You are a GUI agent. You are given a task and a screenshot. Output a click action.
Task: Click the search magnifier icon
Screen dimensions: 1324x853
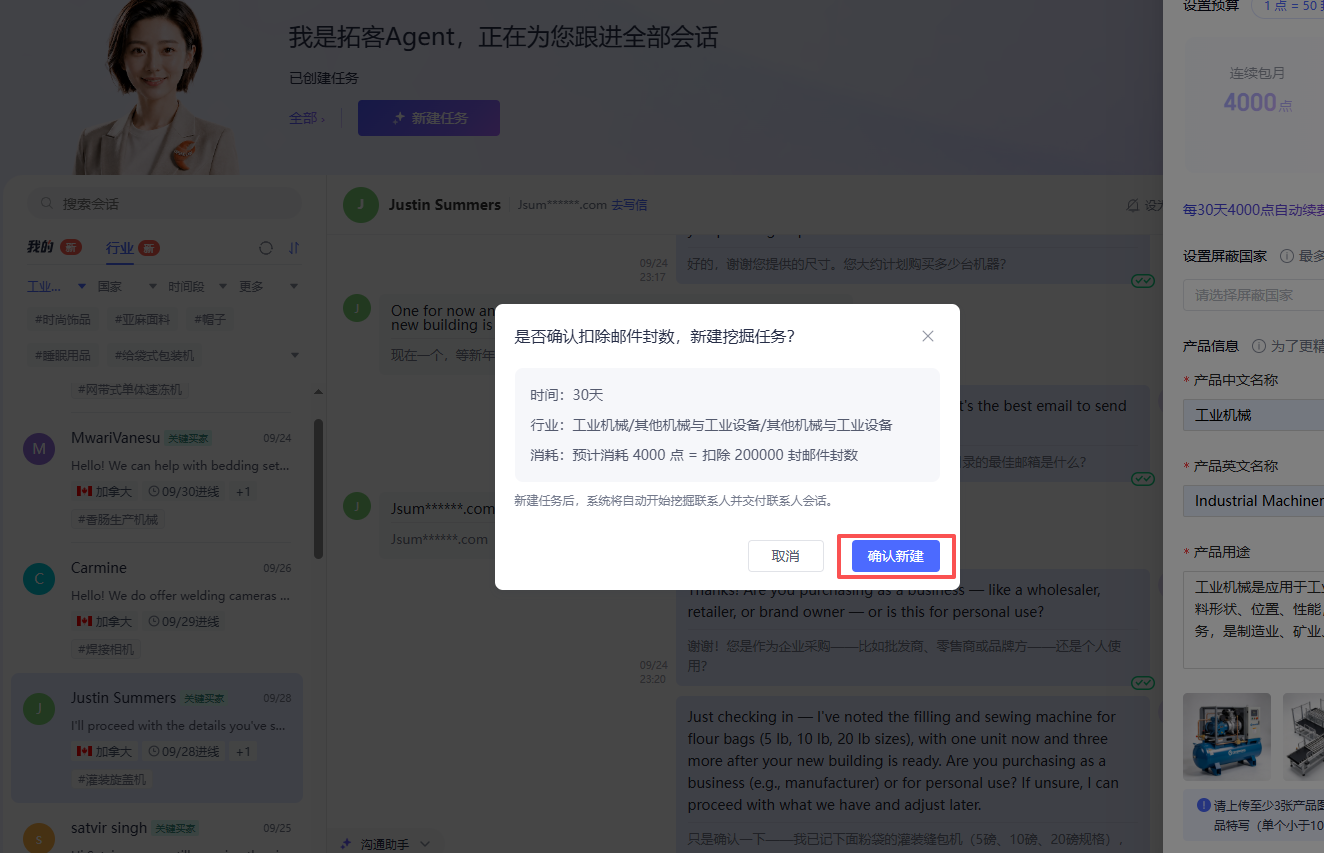(46, 203)
